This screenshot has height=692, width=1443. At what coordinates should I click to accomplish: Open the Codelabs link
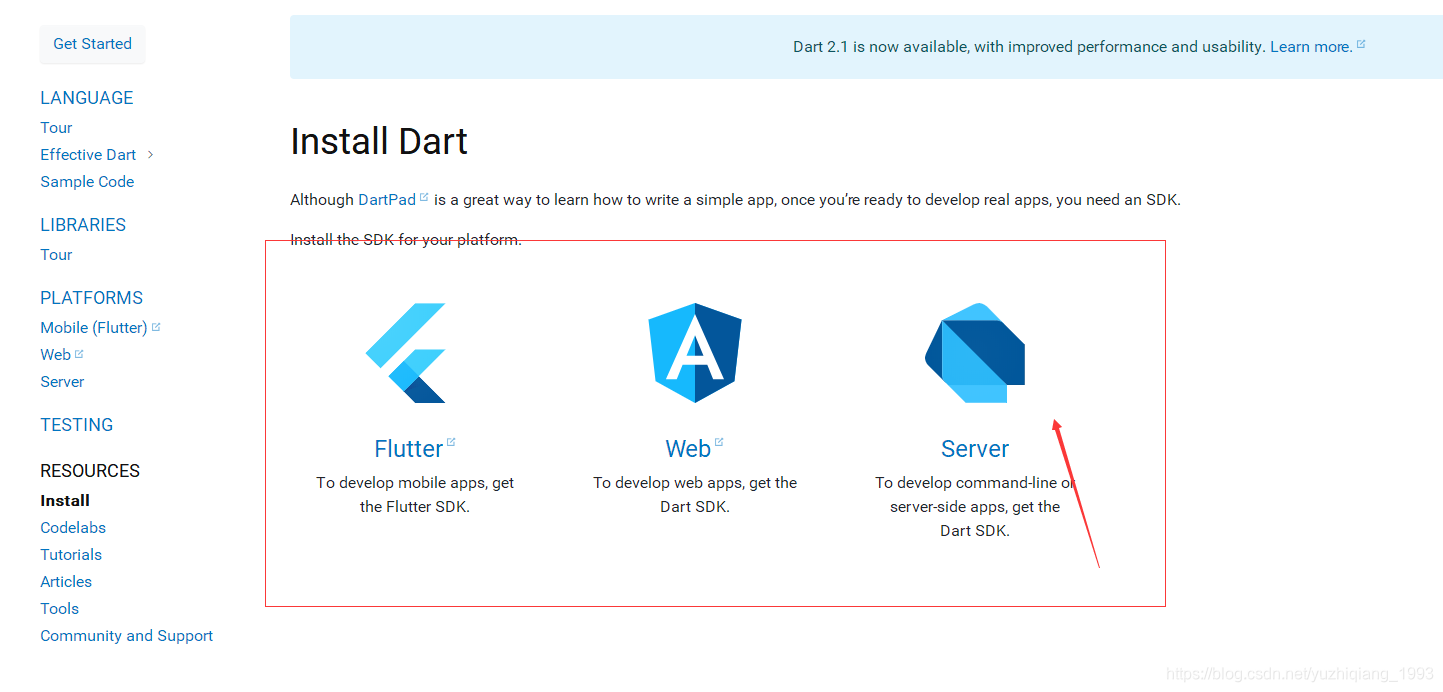tap(73, 528)
